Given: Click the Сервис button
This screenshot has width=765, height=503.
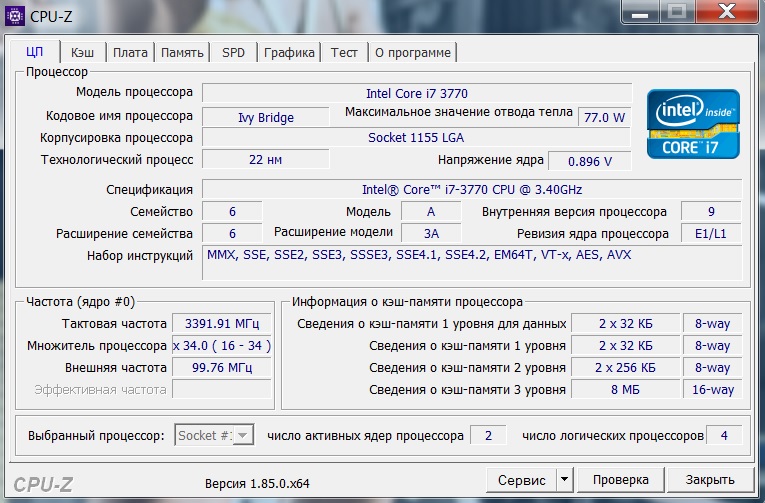Looking at the screenshot, I should (x=521, y=480).
